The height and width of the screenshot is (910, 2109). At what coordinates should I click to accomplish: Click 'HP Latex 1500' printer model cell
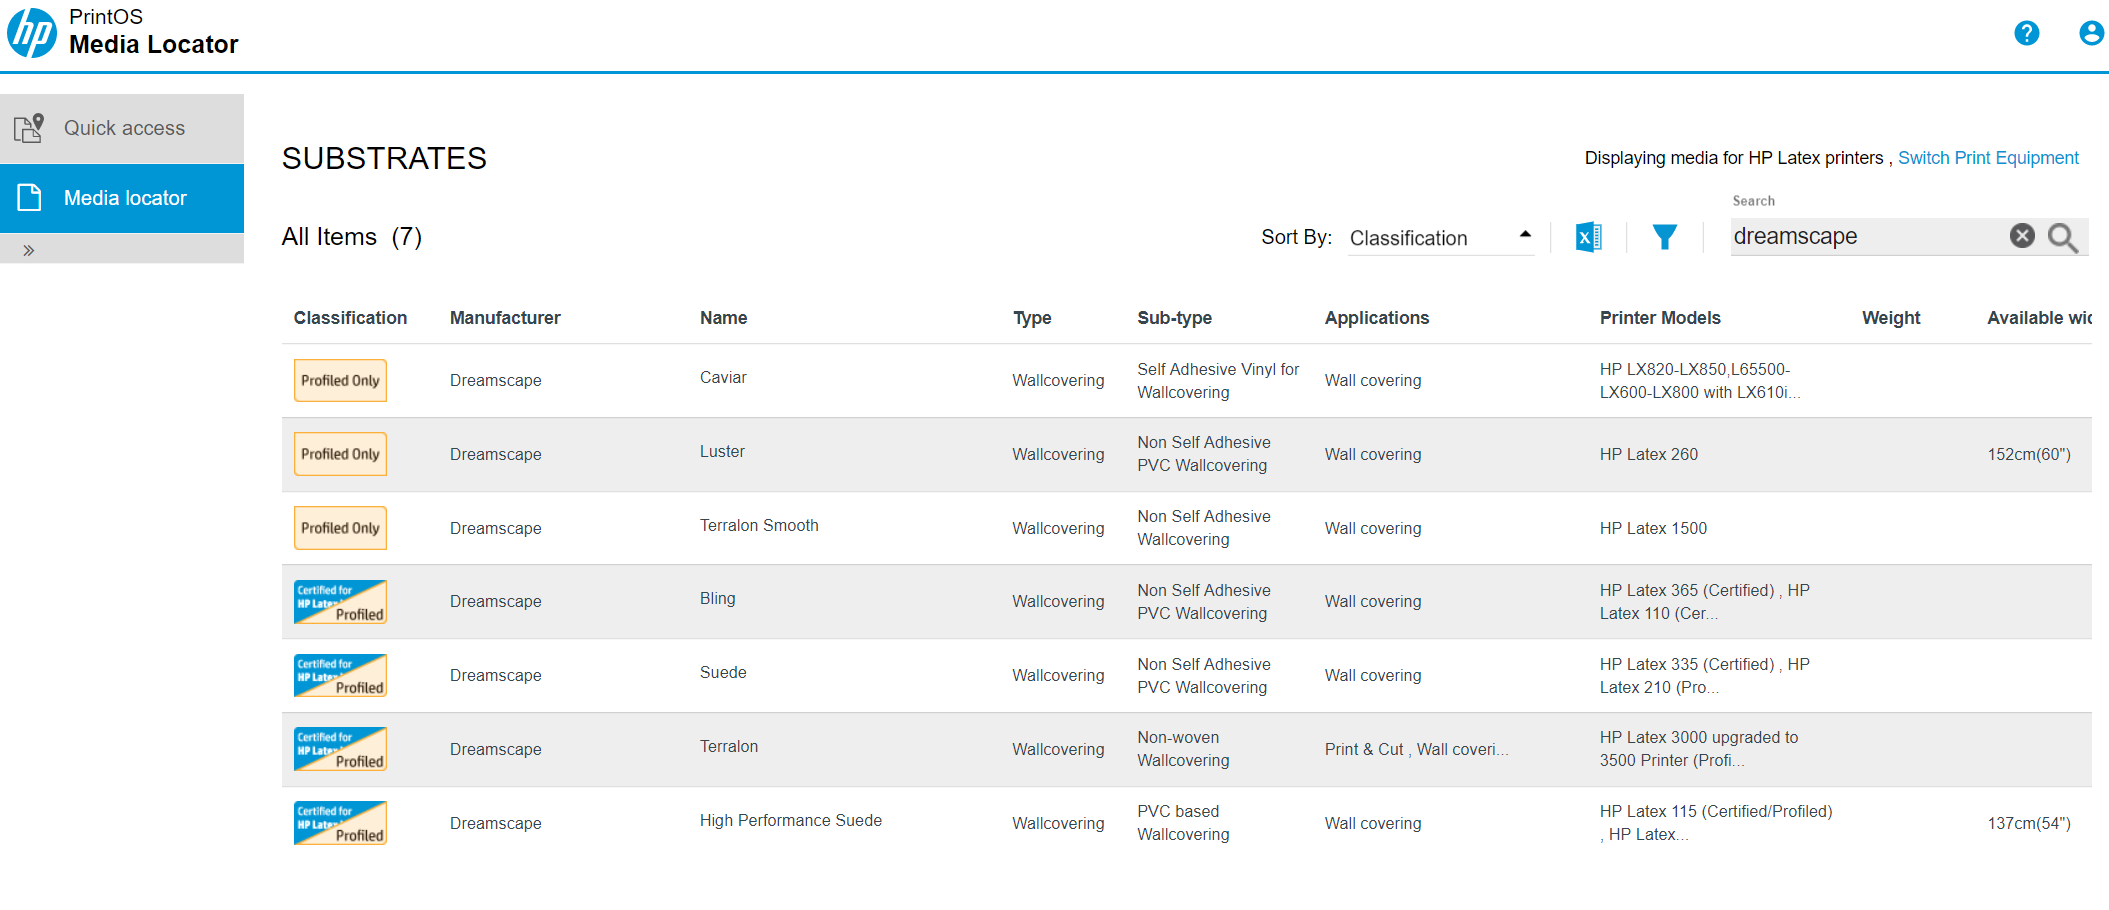[x=1653, y=528]
